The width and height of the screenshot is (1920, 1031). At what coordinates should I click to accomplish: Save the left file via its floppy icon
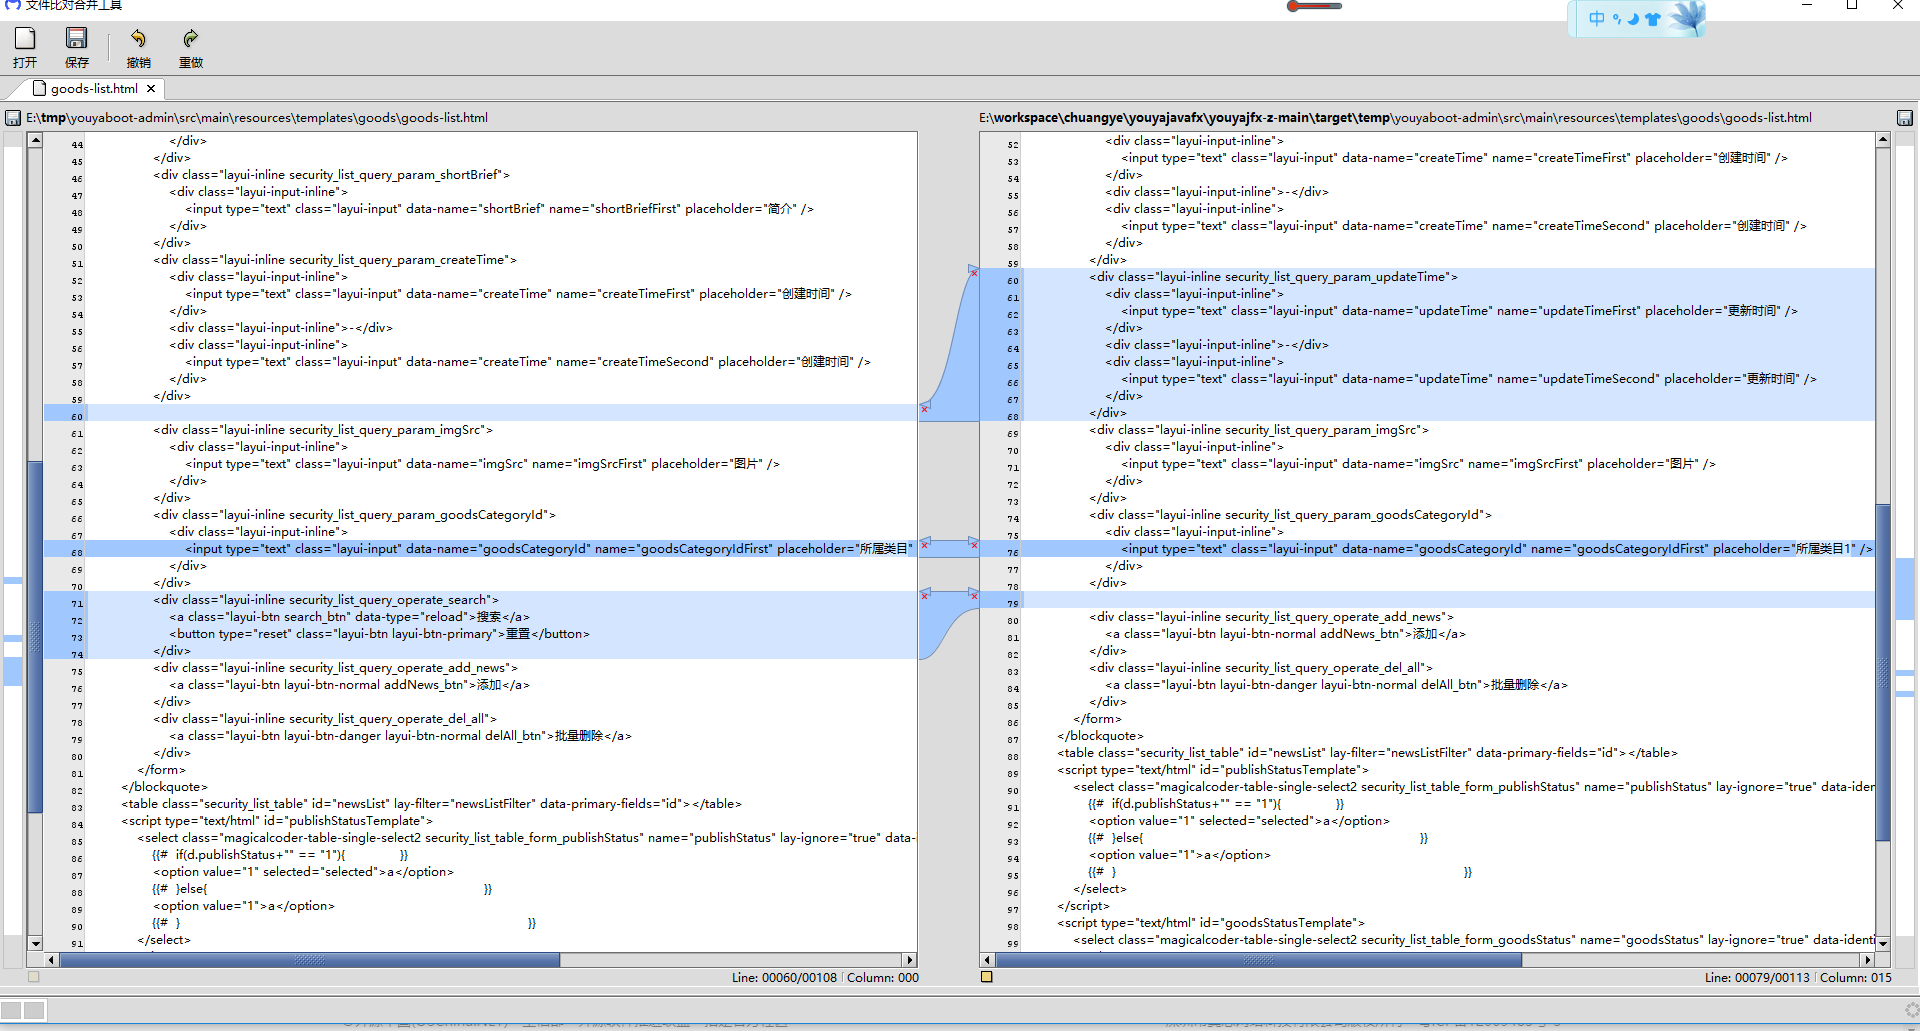[13, 118]
